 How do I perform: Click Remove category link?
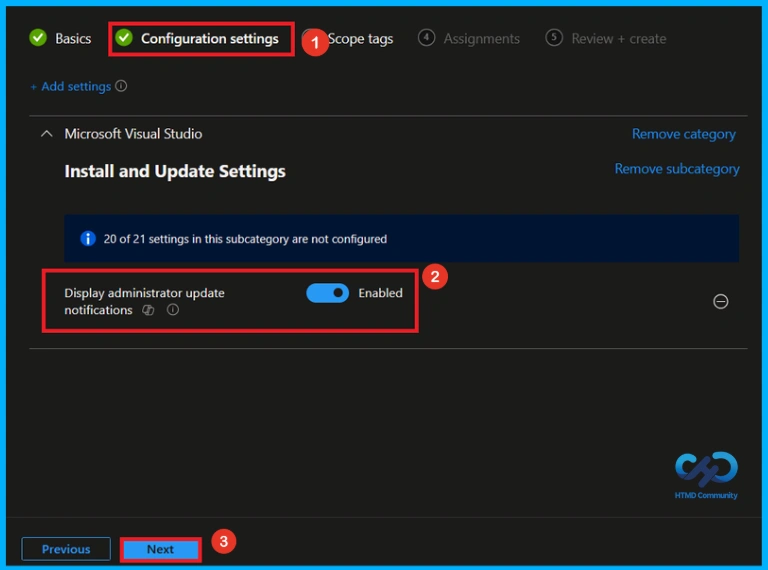tap(684, 134)
